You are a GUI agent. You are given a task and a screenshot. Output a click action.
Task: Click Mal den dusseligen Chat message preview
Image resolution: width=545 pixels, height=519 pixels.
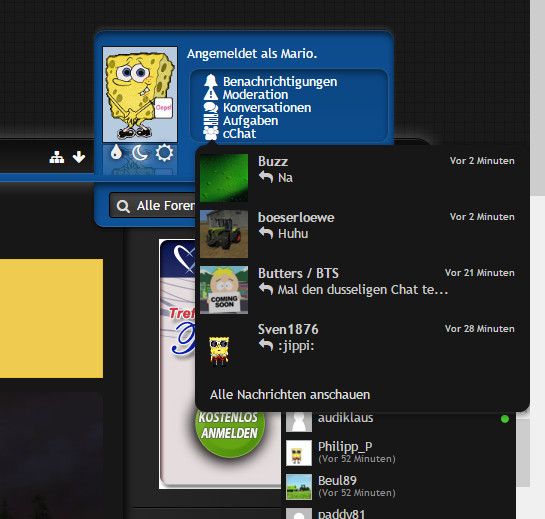363,289
